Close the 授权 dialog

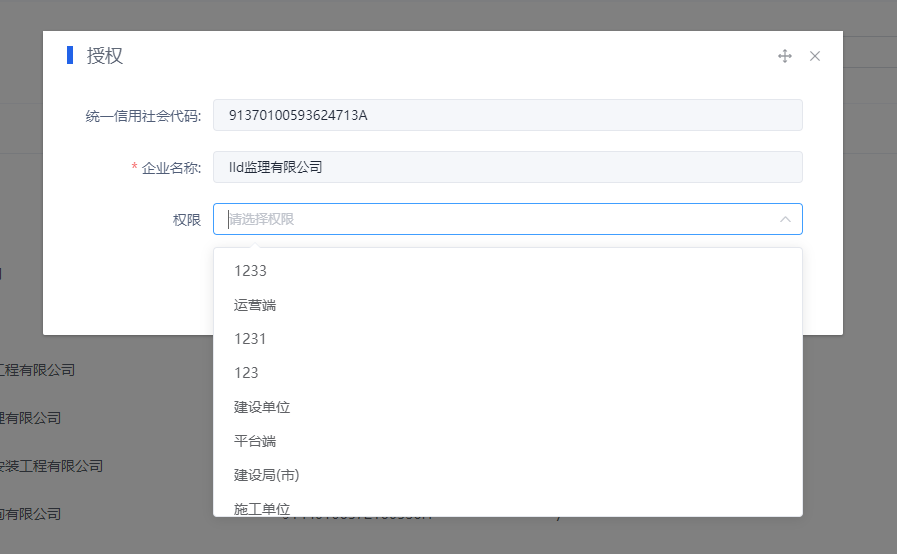[x=815, y=56]
